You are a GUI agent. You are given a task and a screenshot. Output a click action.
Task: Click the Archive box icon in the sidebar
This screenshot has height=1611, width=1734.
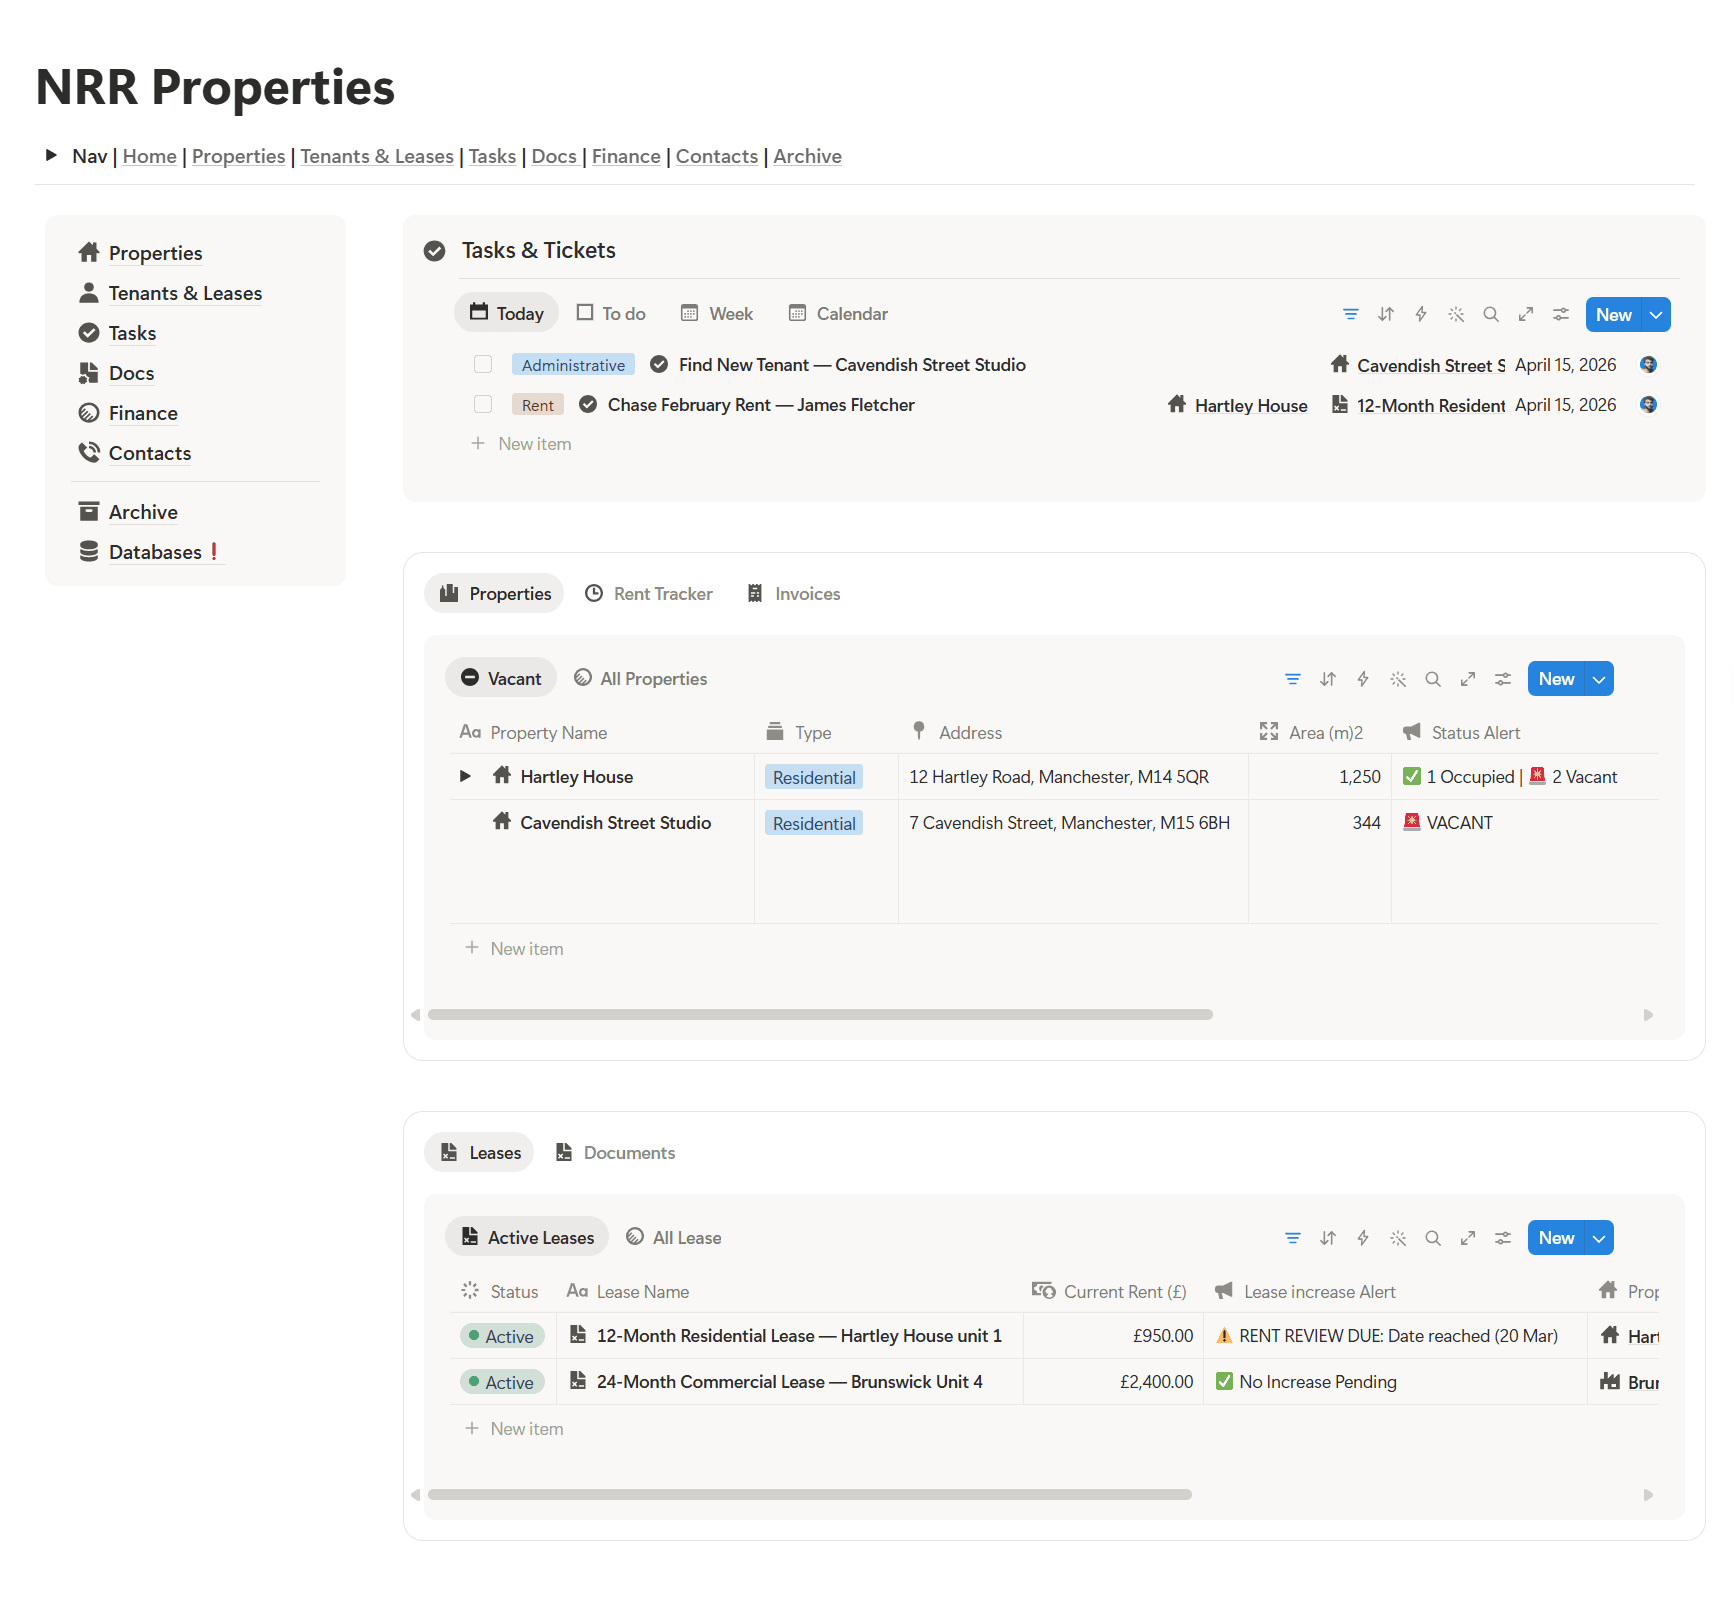point(89,511)
